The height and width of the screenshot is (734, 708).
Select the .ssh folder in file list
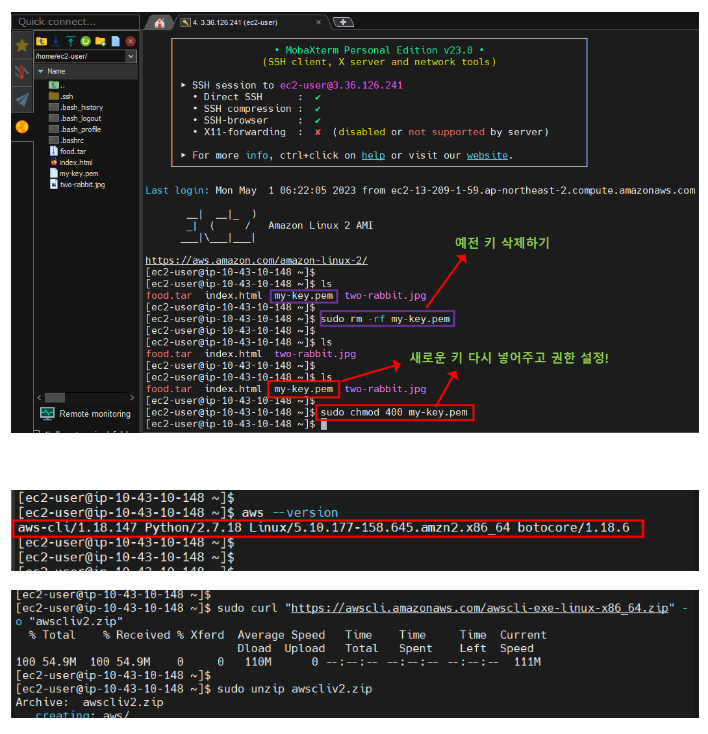[61, 96]
